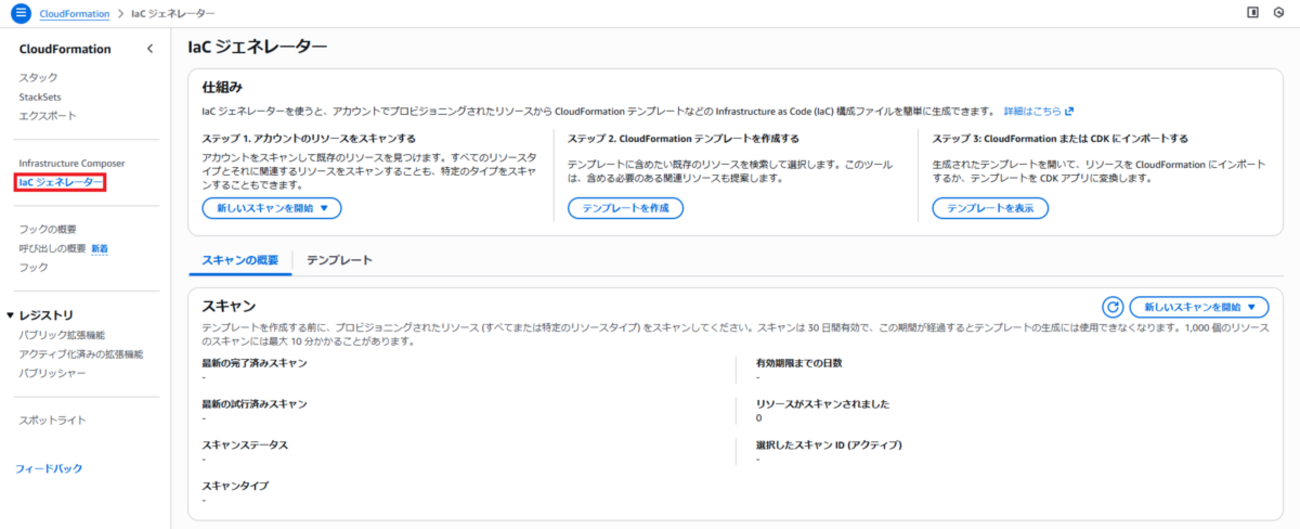Click テンプレートを表示 button
1300x529 pixels.
click(990, 208)
